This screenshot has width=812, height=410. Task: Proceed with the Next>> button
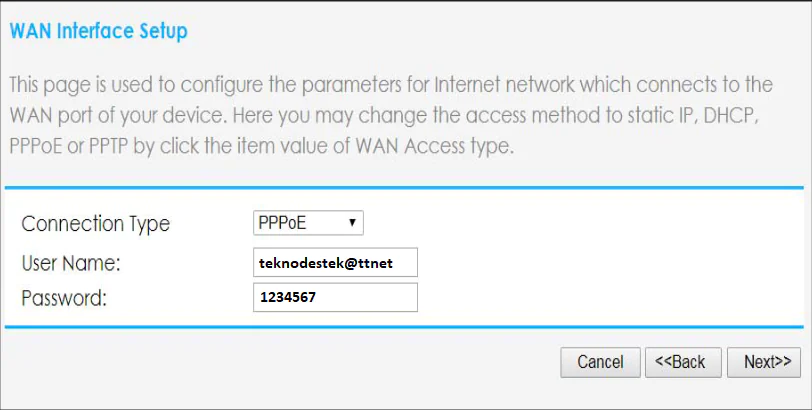767,362
